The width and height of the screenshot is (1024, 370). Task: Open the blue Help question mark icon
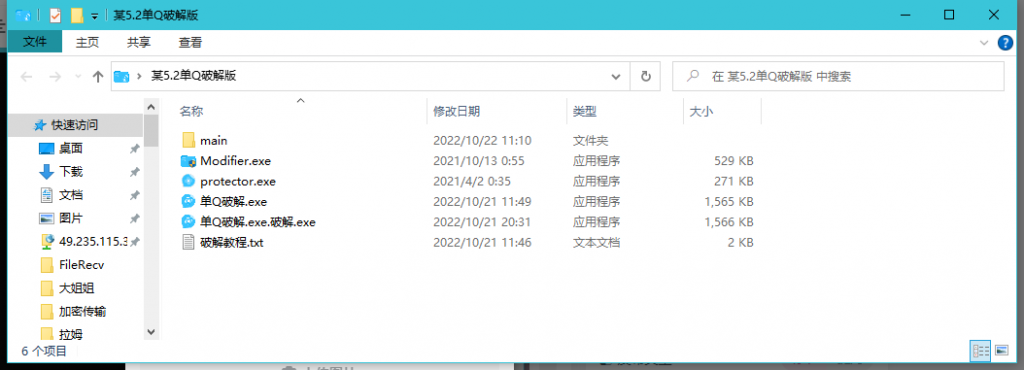(1005, 43)
